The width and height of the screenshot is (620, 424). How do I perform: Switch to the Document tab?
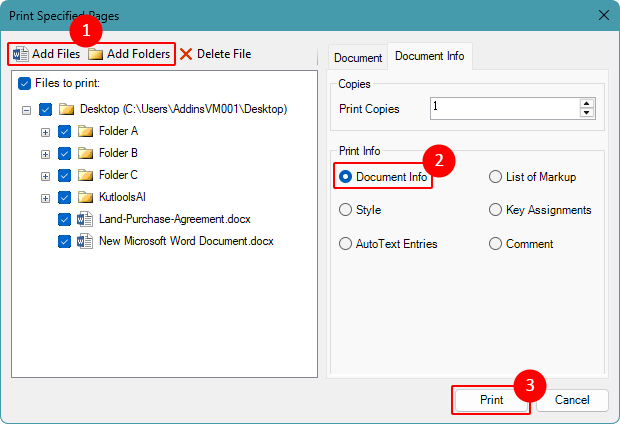click(x=358, y=58)
